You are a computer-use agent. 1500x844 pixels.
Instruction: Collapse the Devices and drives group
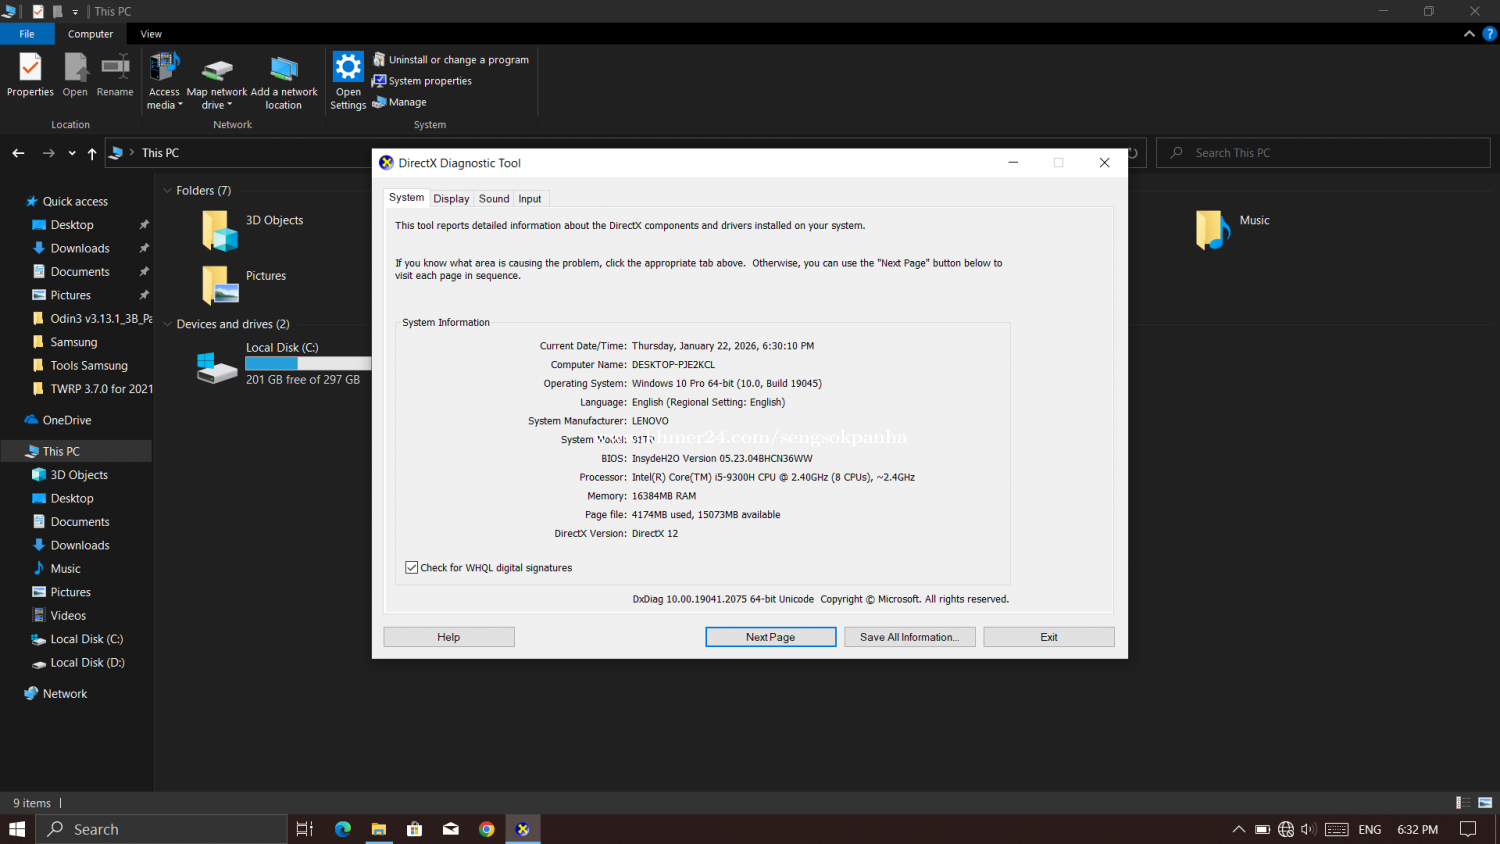(167, 324)
